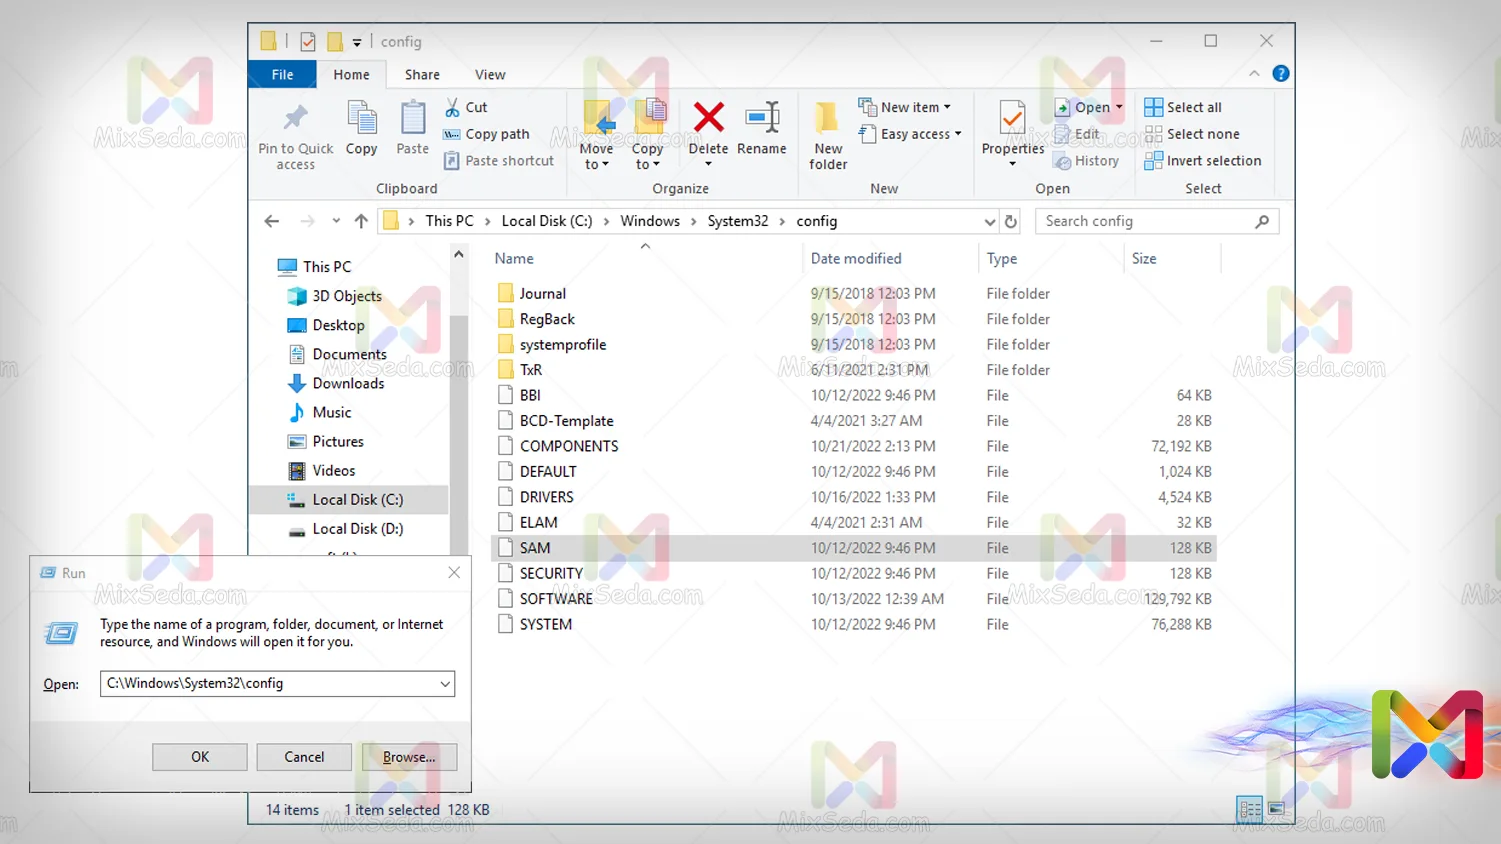Refresh the config folder view
This screenshot has width=1501, height=844.
[1011, 221]
